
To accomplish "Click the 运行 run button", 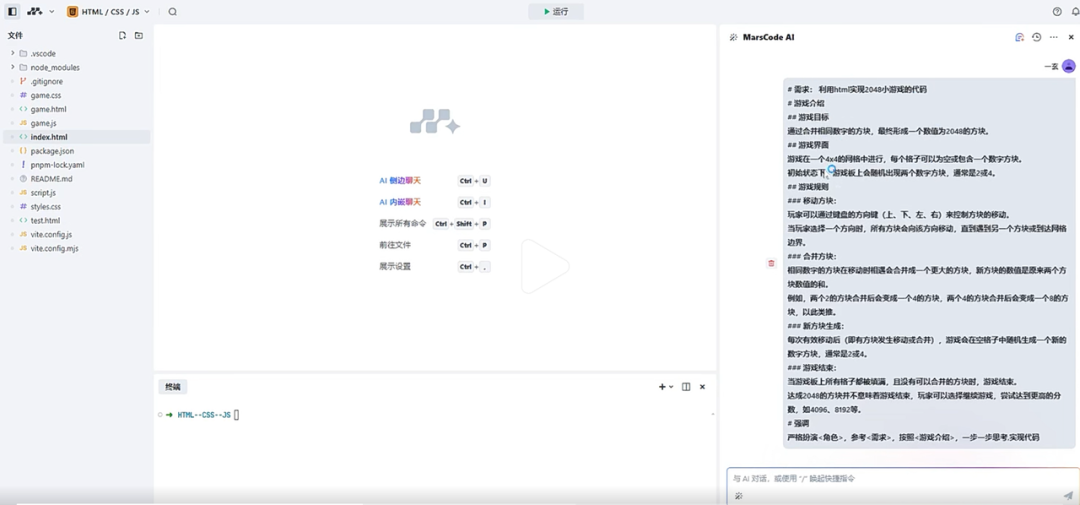I will (x=556, y=12).
